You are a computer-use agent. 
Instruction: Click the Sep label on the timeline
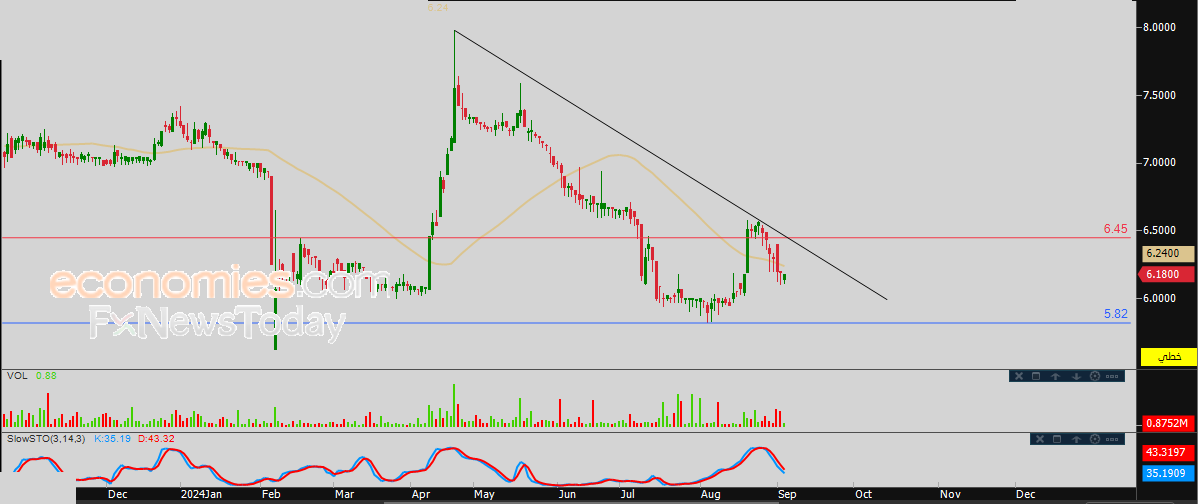787,495
